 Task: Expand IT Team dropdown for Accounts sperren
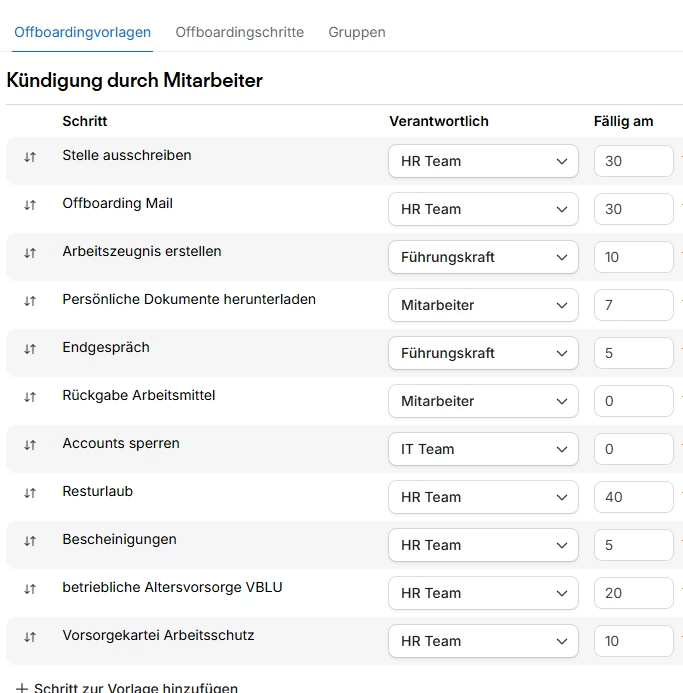point(483,449)
